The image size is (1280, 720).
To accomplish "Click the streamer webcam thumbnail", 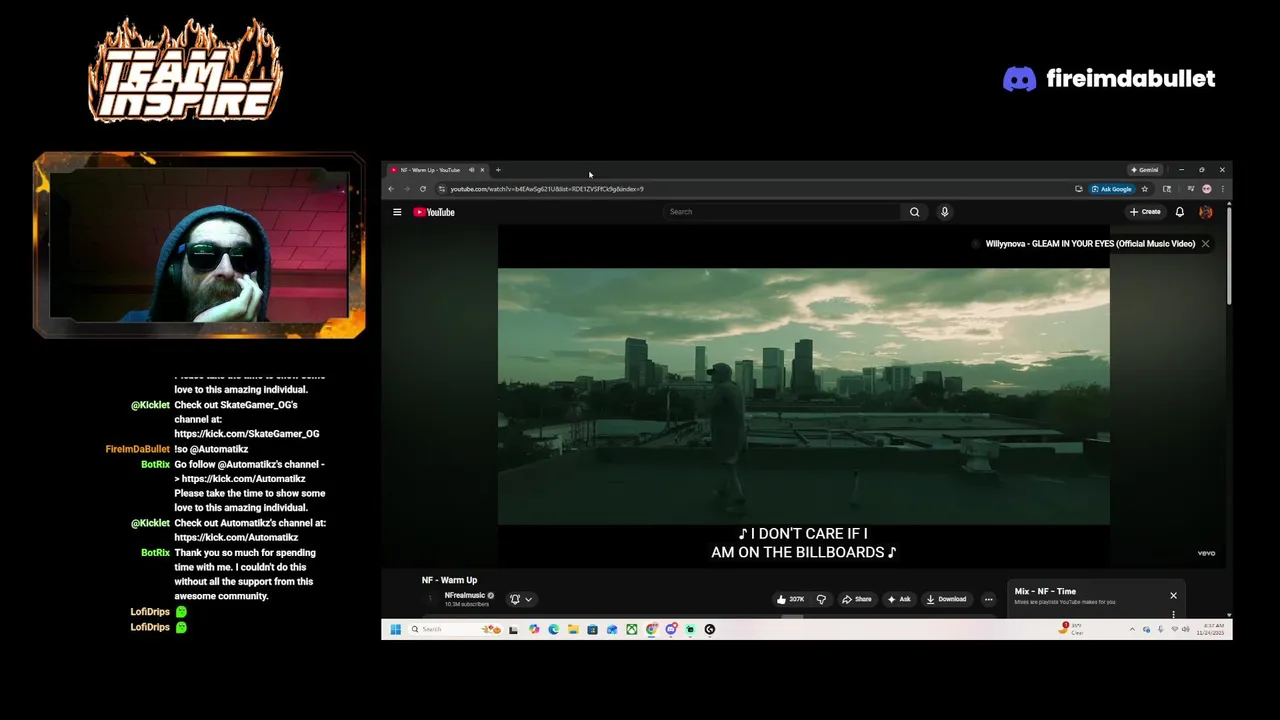I will coord(199,246).
